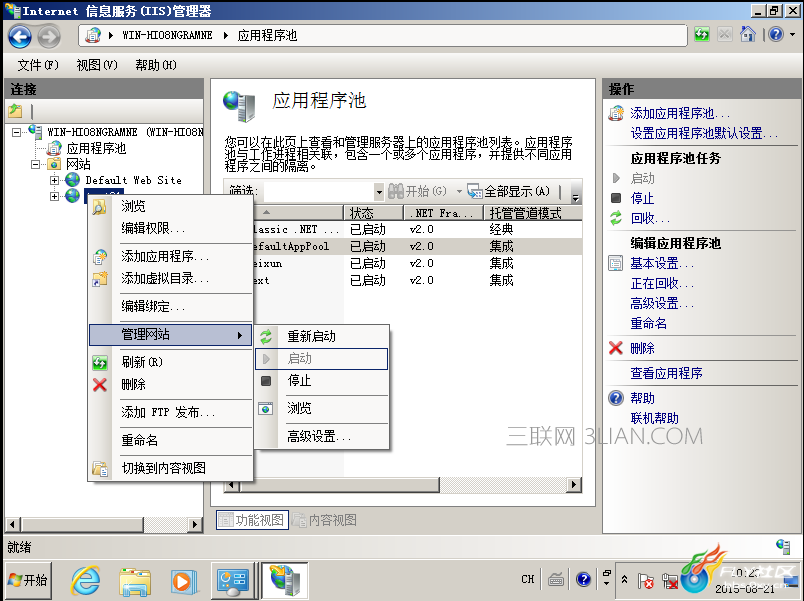This screenshot has height=601, width=804.
Task: Collapse the server root tree node
Action: coord(16,132)
